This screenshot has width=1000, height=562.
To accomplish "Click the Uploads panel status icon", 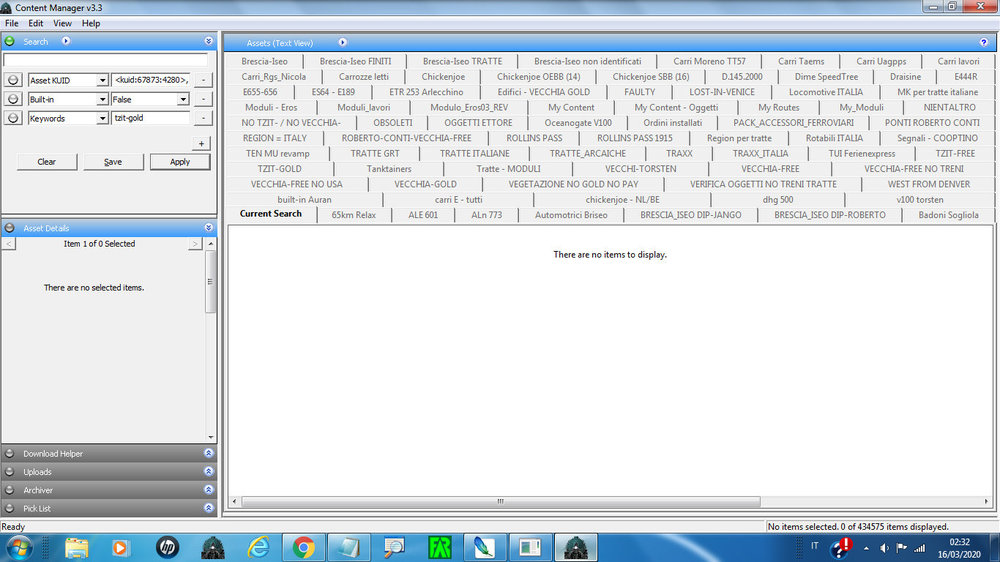I will [x=10, y=472].
